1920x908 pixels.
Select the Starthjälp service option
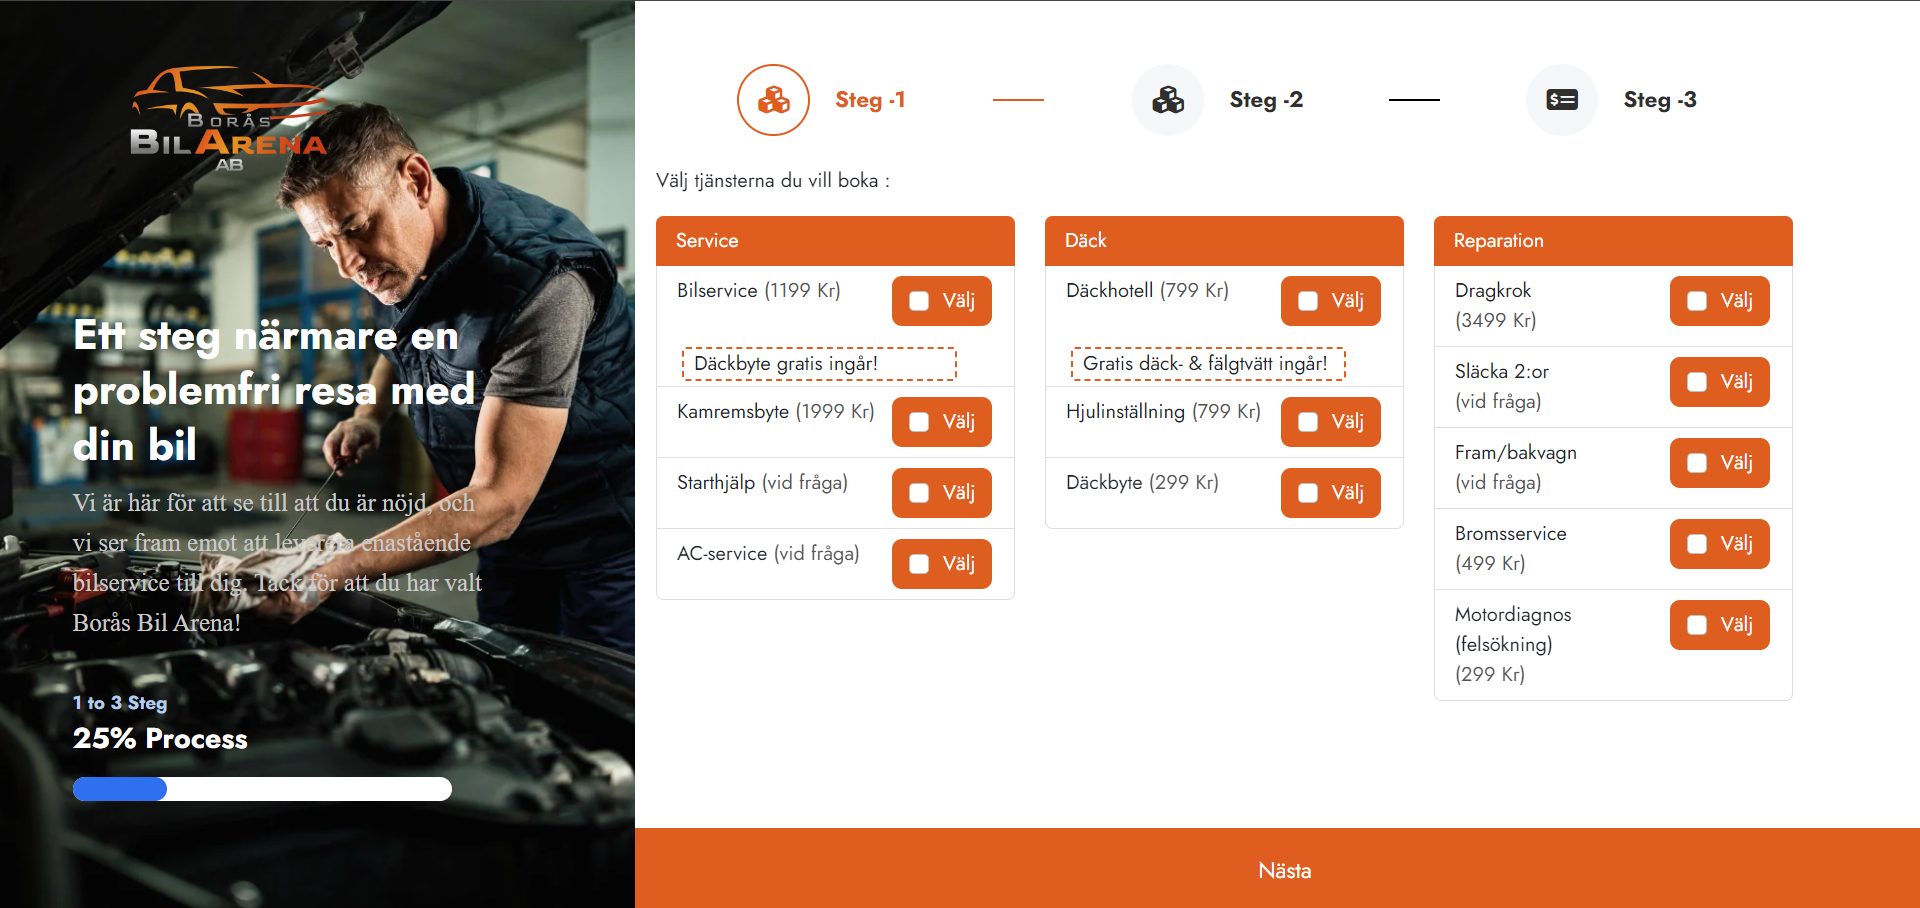[x=940, y=492]
